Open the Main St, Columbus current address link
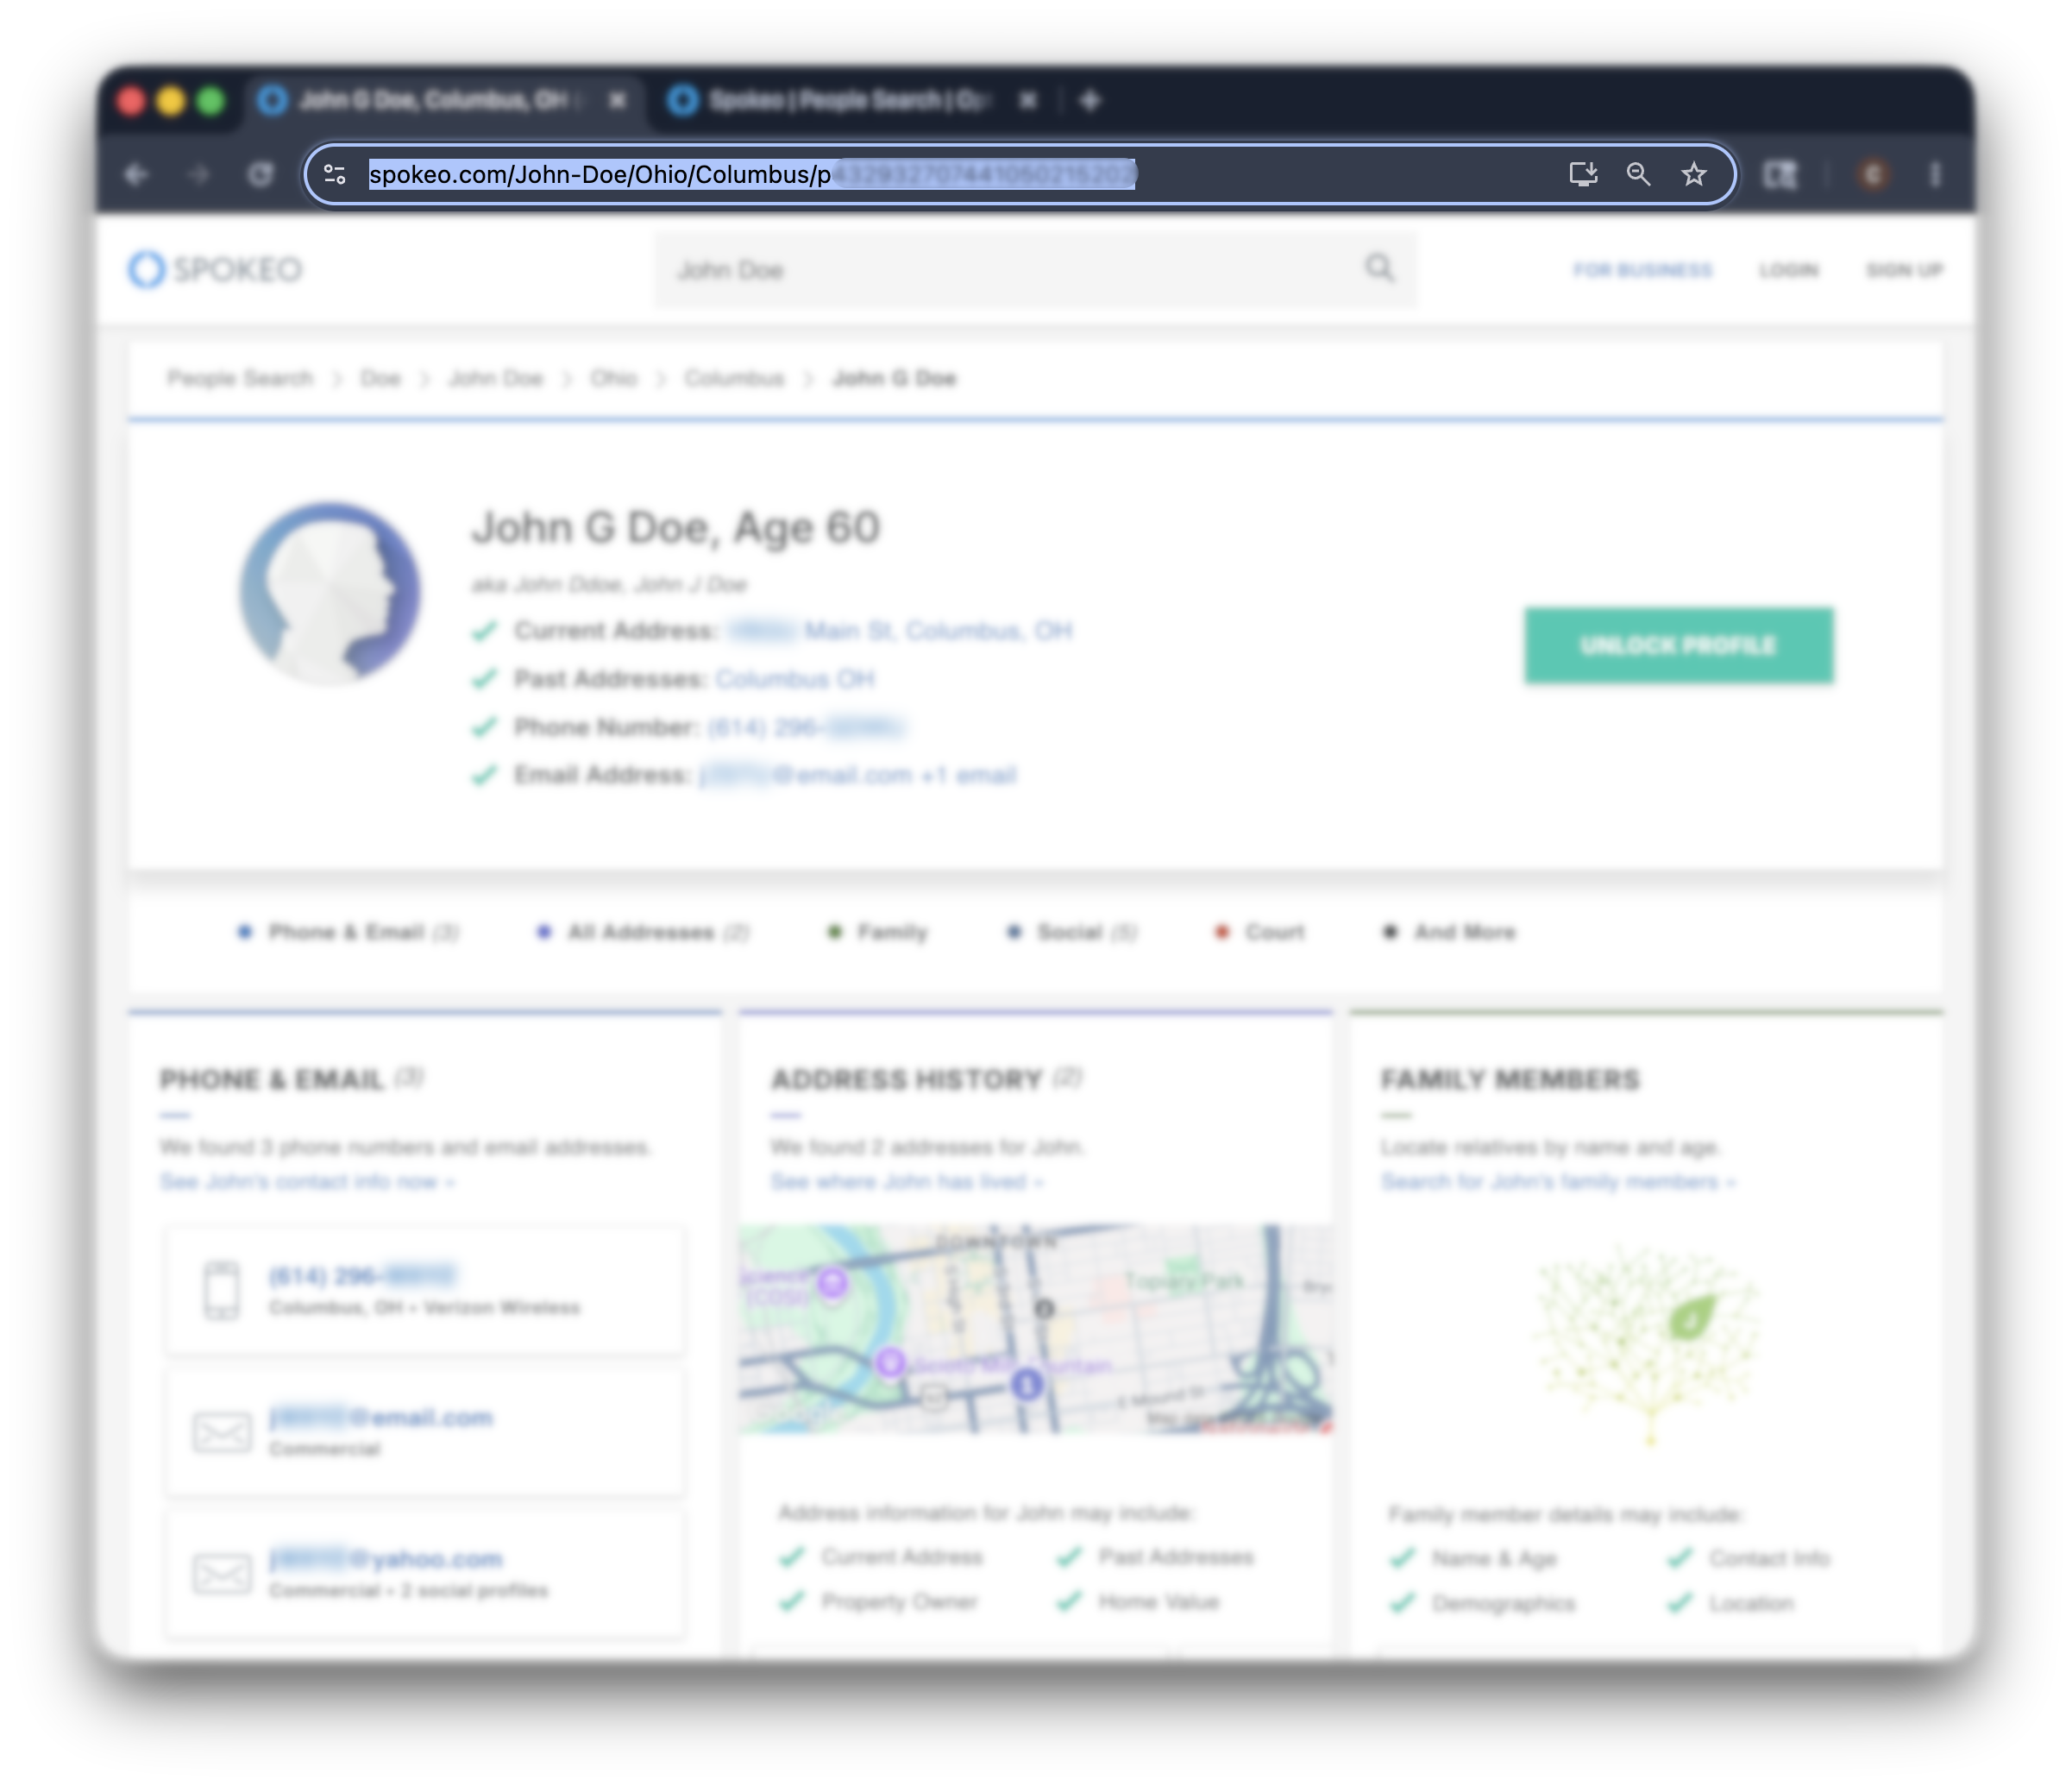This screenshot has height=1786, width=2072. click(x=900, y=631)
